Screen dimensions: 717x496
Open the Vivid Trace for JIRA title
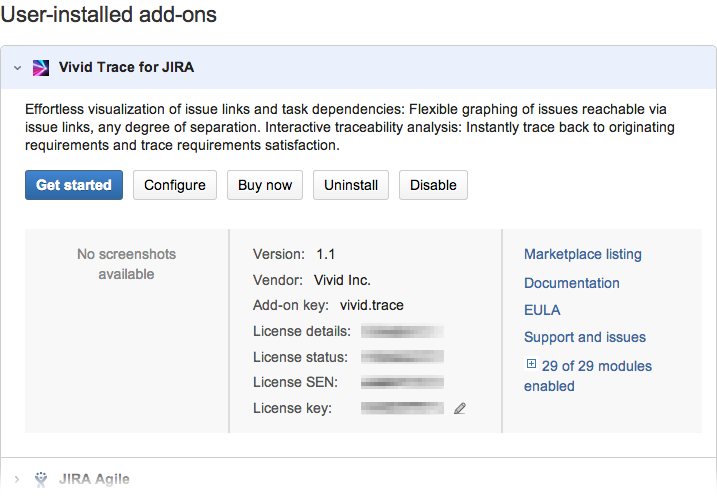point(126,67)
